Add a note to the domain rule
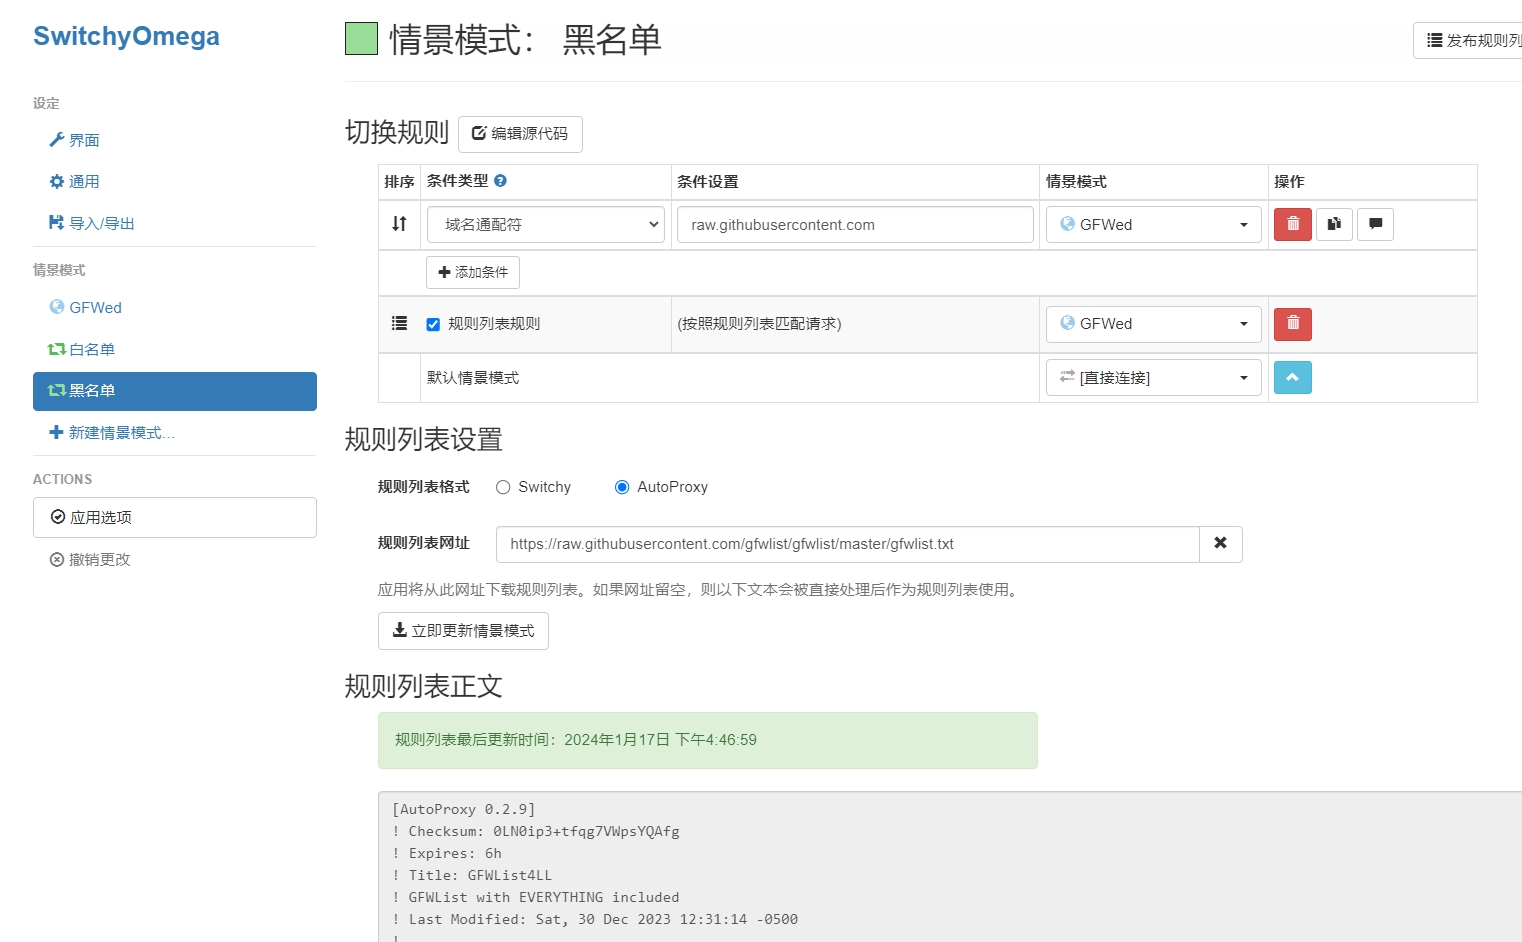 pyautogui.click(x=1375, y=224)
